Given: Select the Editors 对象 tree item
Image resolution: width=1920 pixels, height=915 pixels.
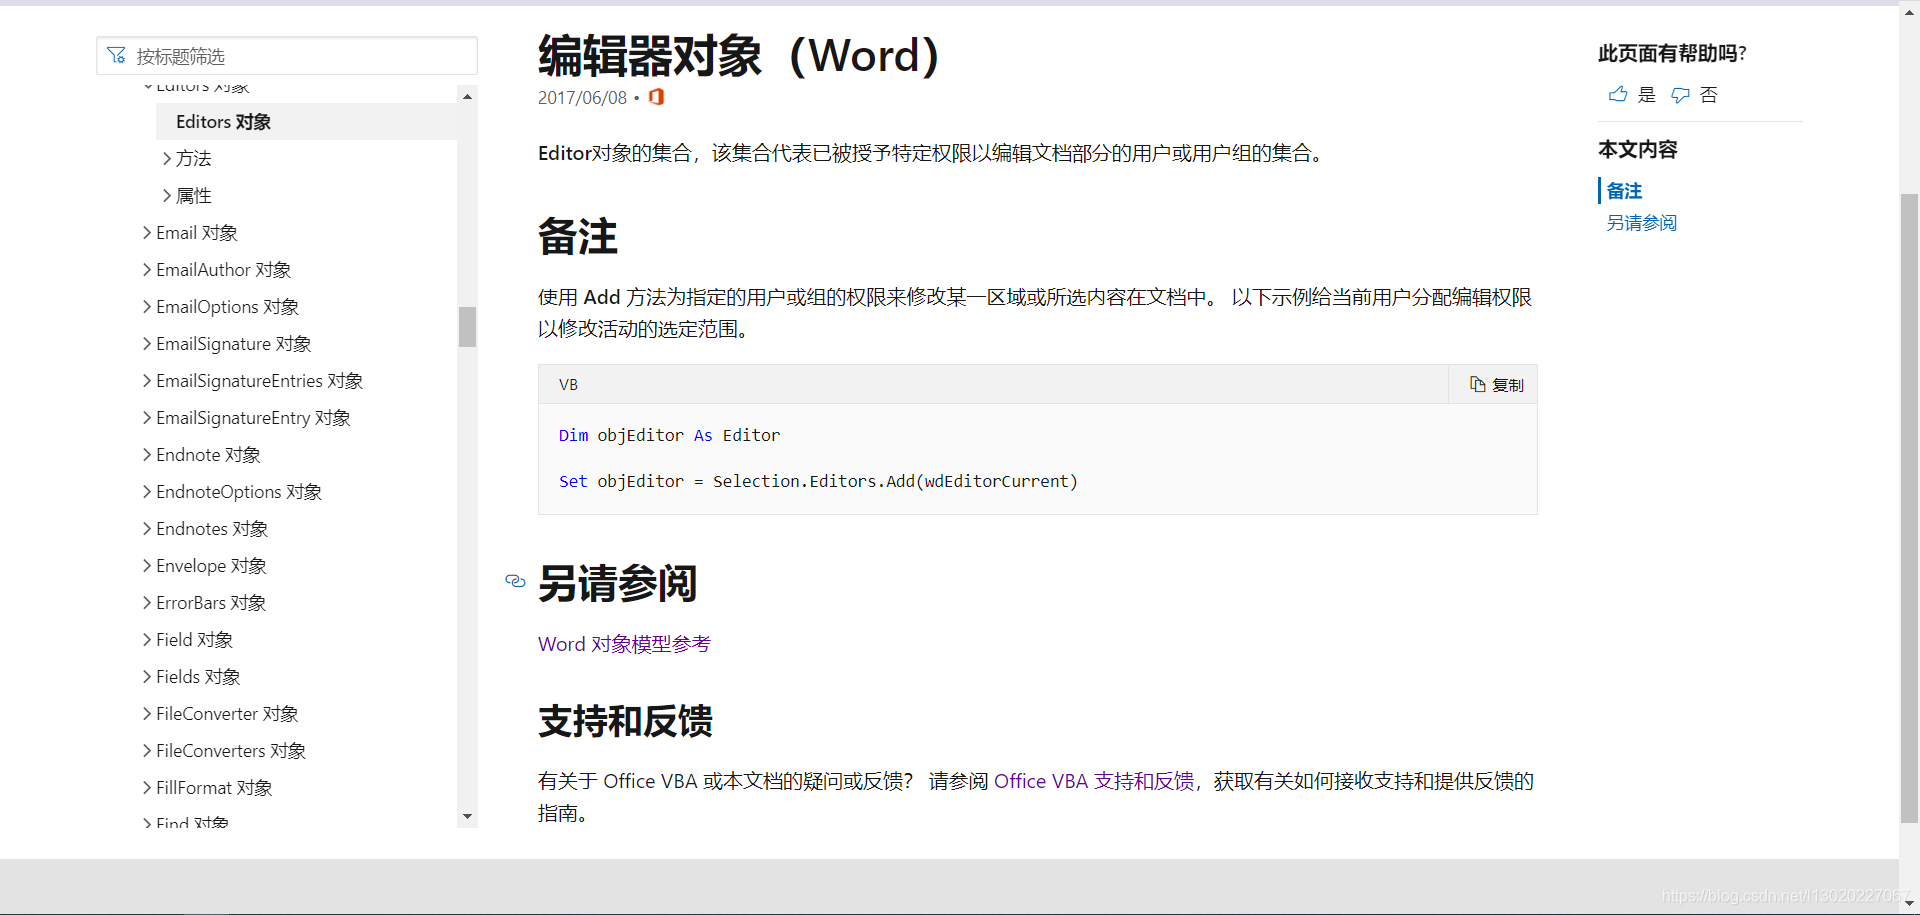Looking at the screenshot, I should pyautogui.click(x=306, y=122).
